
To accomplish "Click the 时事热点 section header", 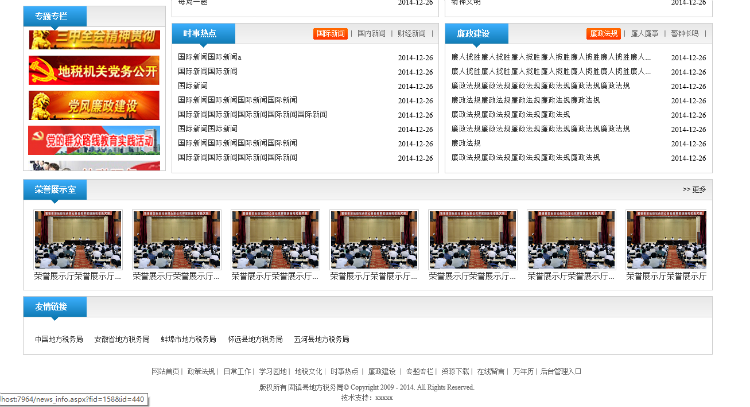I will 203,33.
